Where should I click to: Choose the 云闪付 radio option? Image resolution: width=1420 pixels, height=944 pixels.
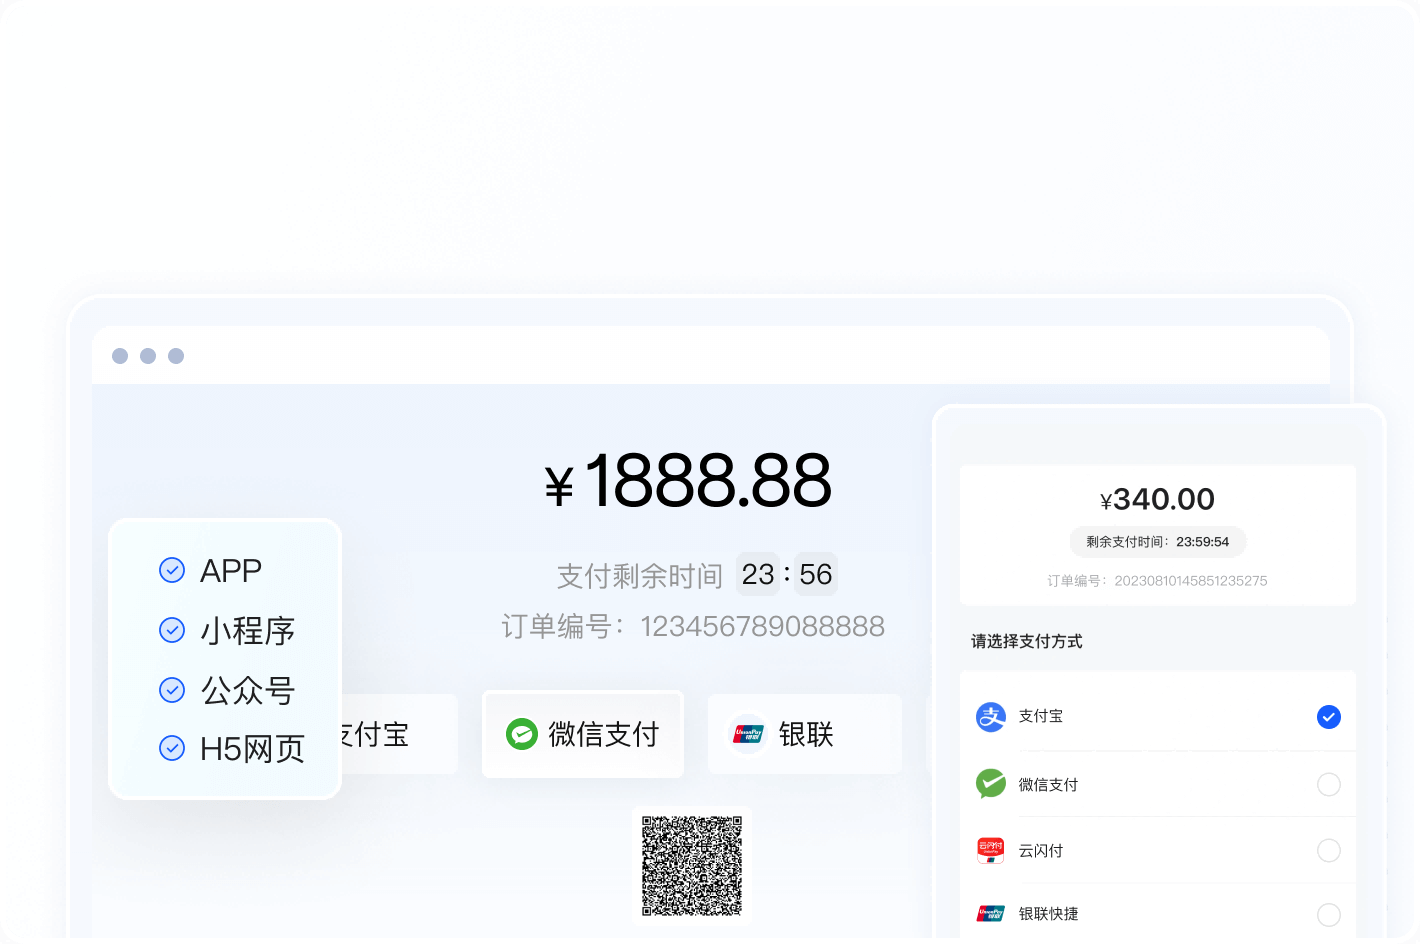pyautogui.click(x=1328, y=850)
